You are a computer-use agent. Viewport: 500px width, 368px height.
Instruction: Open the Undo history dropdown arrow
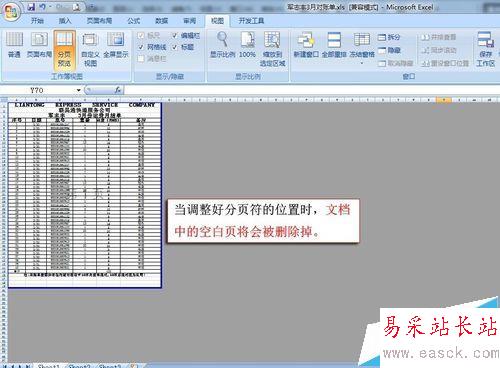[x=50, y=7]
